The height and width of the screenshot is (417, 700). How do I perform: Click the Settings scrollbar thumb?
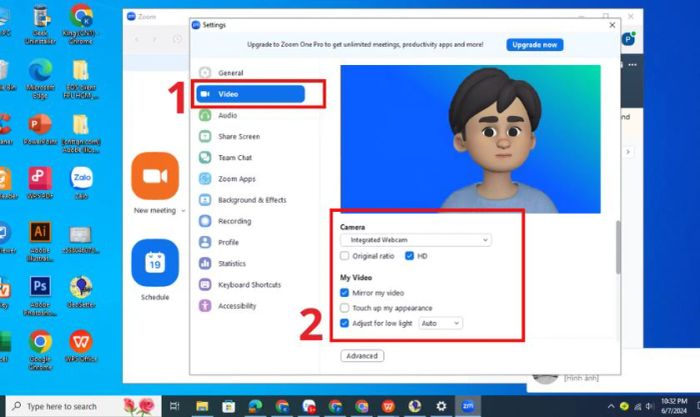(618, 246)
